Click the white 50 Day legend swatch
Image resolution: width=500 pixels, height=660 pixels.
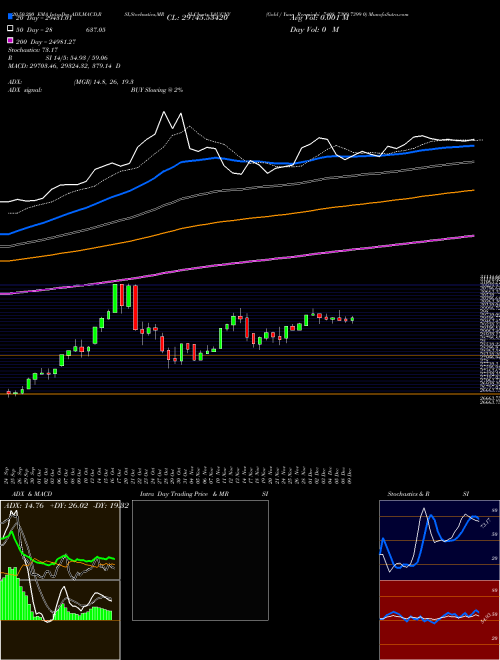[x=10, y=29]
